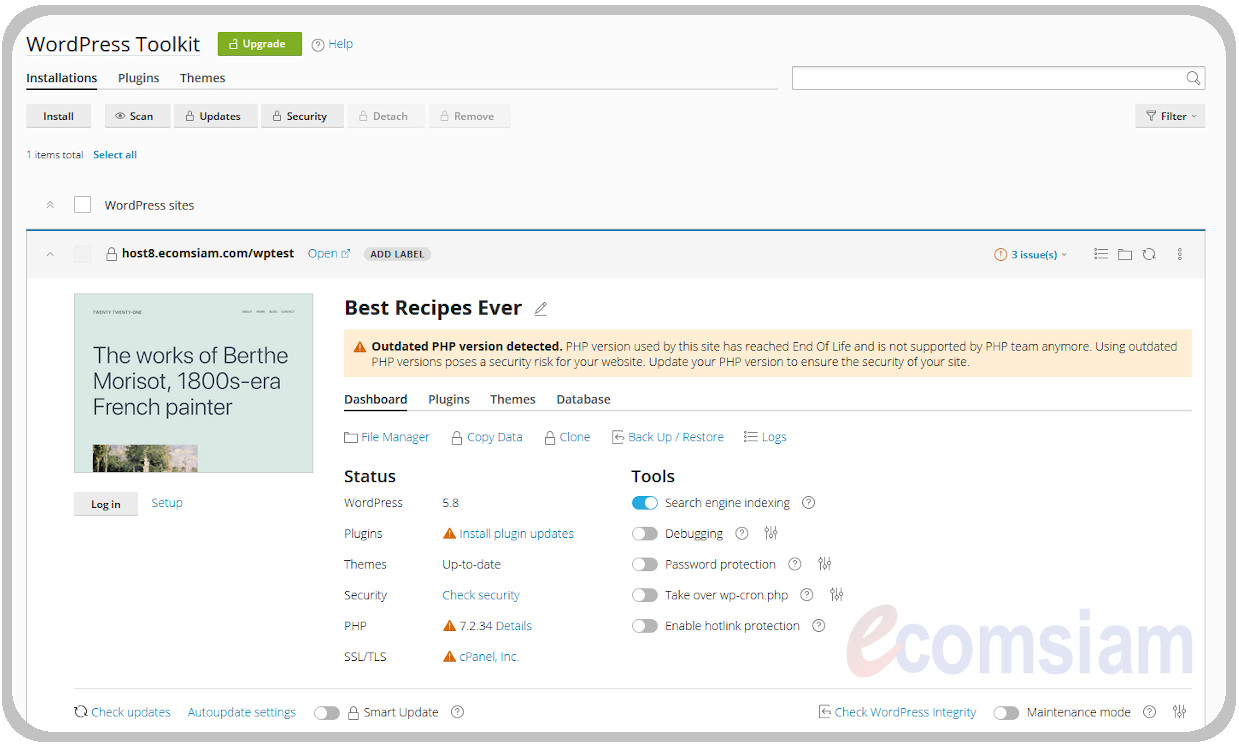The width and height of the screenshot is (1239, 747).
Task: Click the Check security link
Action: point(481,595)
